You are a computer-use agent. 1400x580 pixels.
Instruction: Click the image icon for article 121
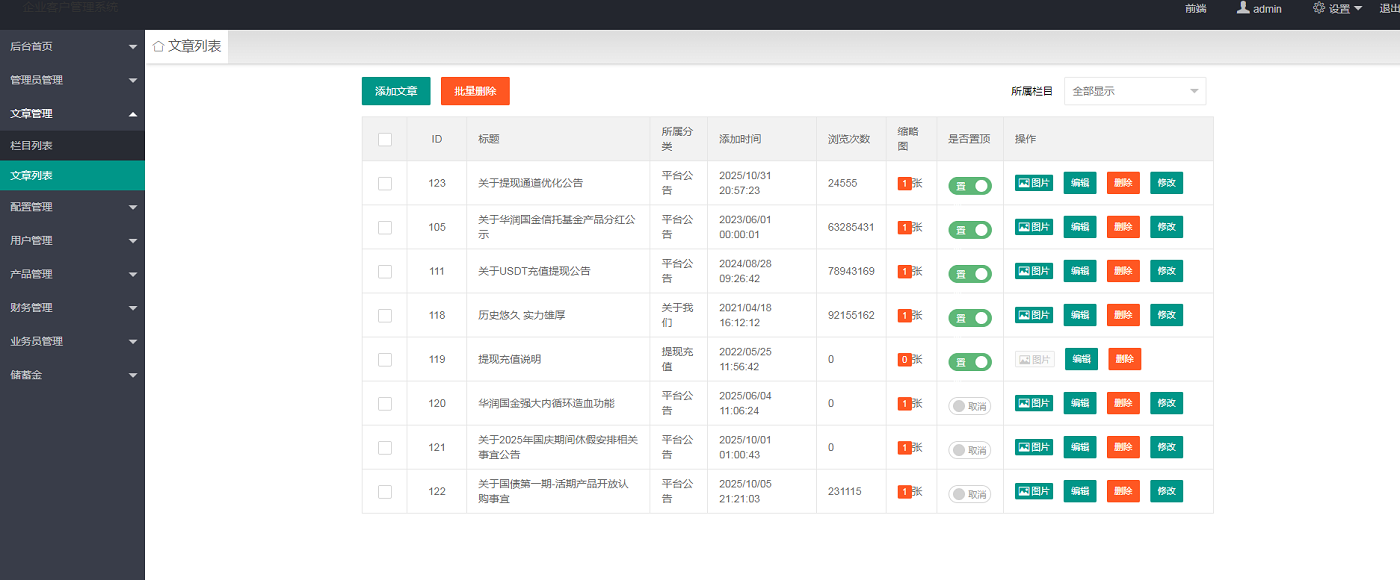(1032, 446)
